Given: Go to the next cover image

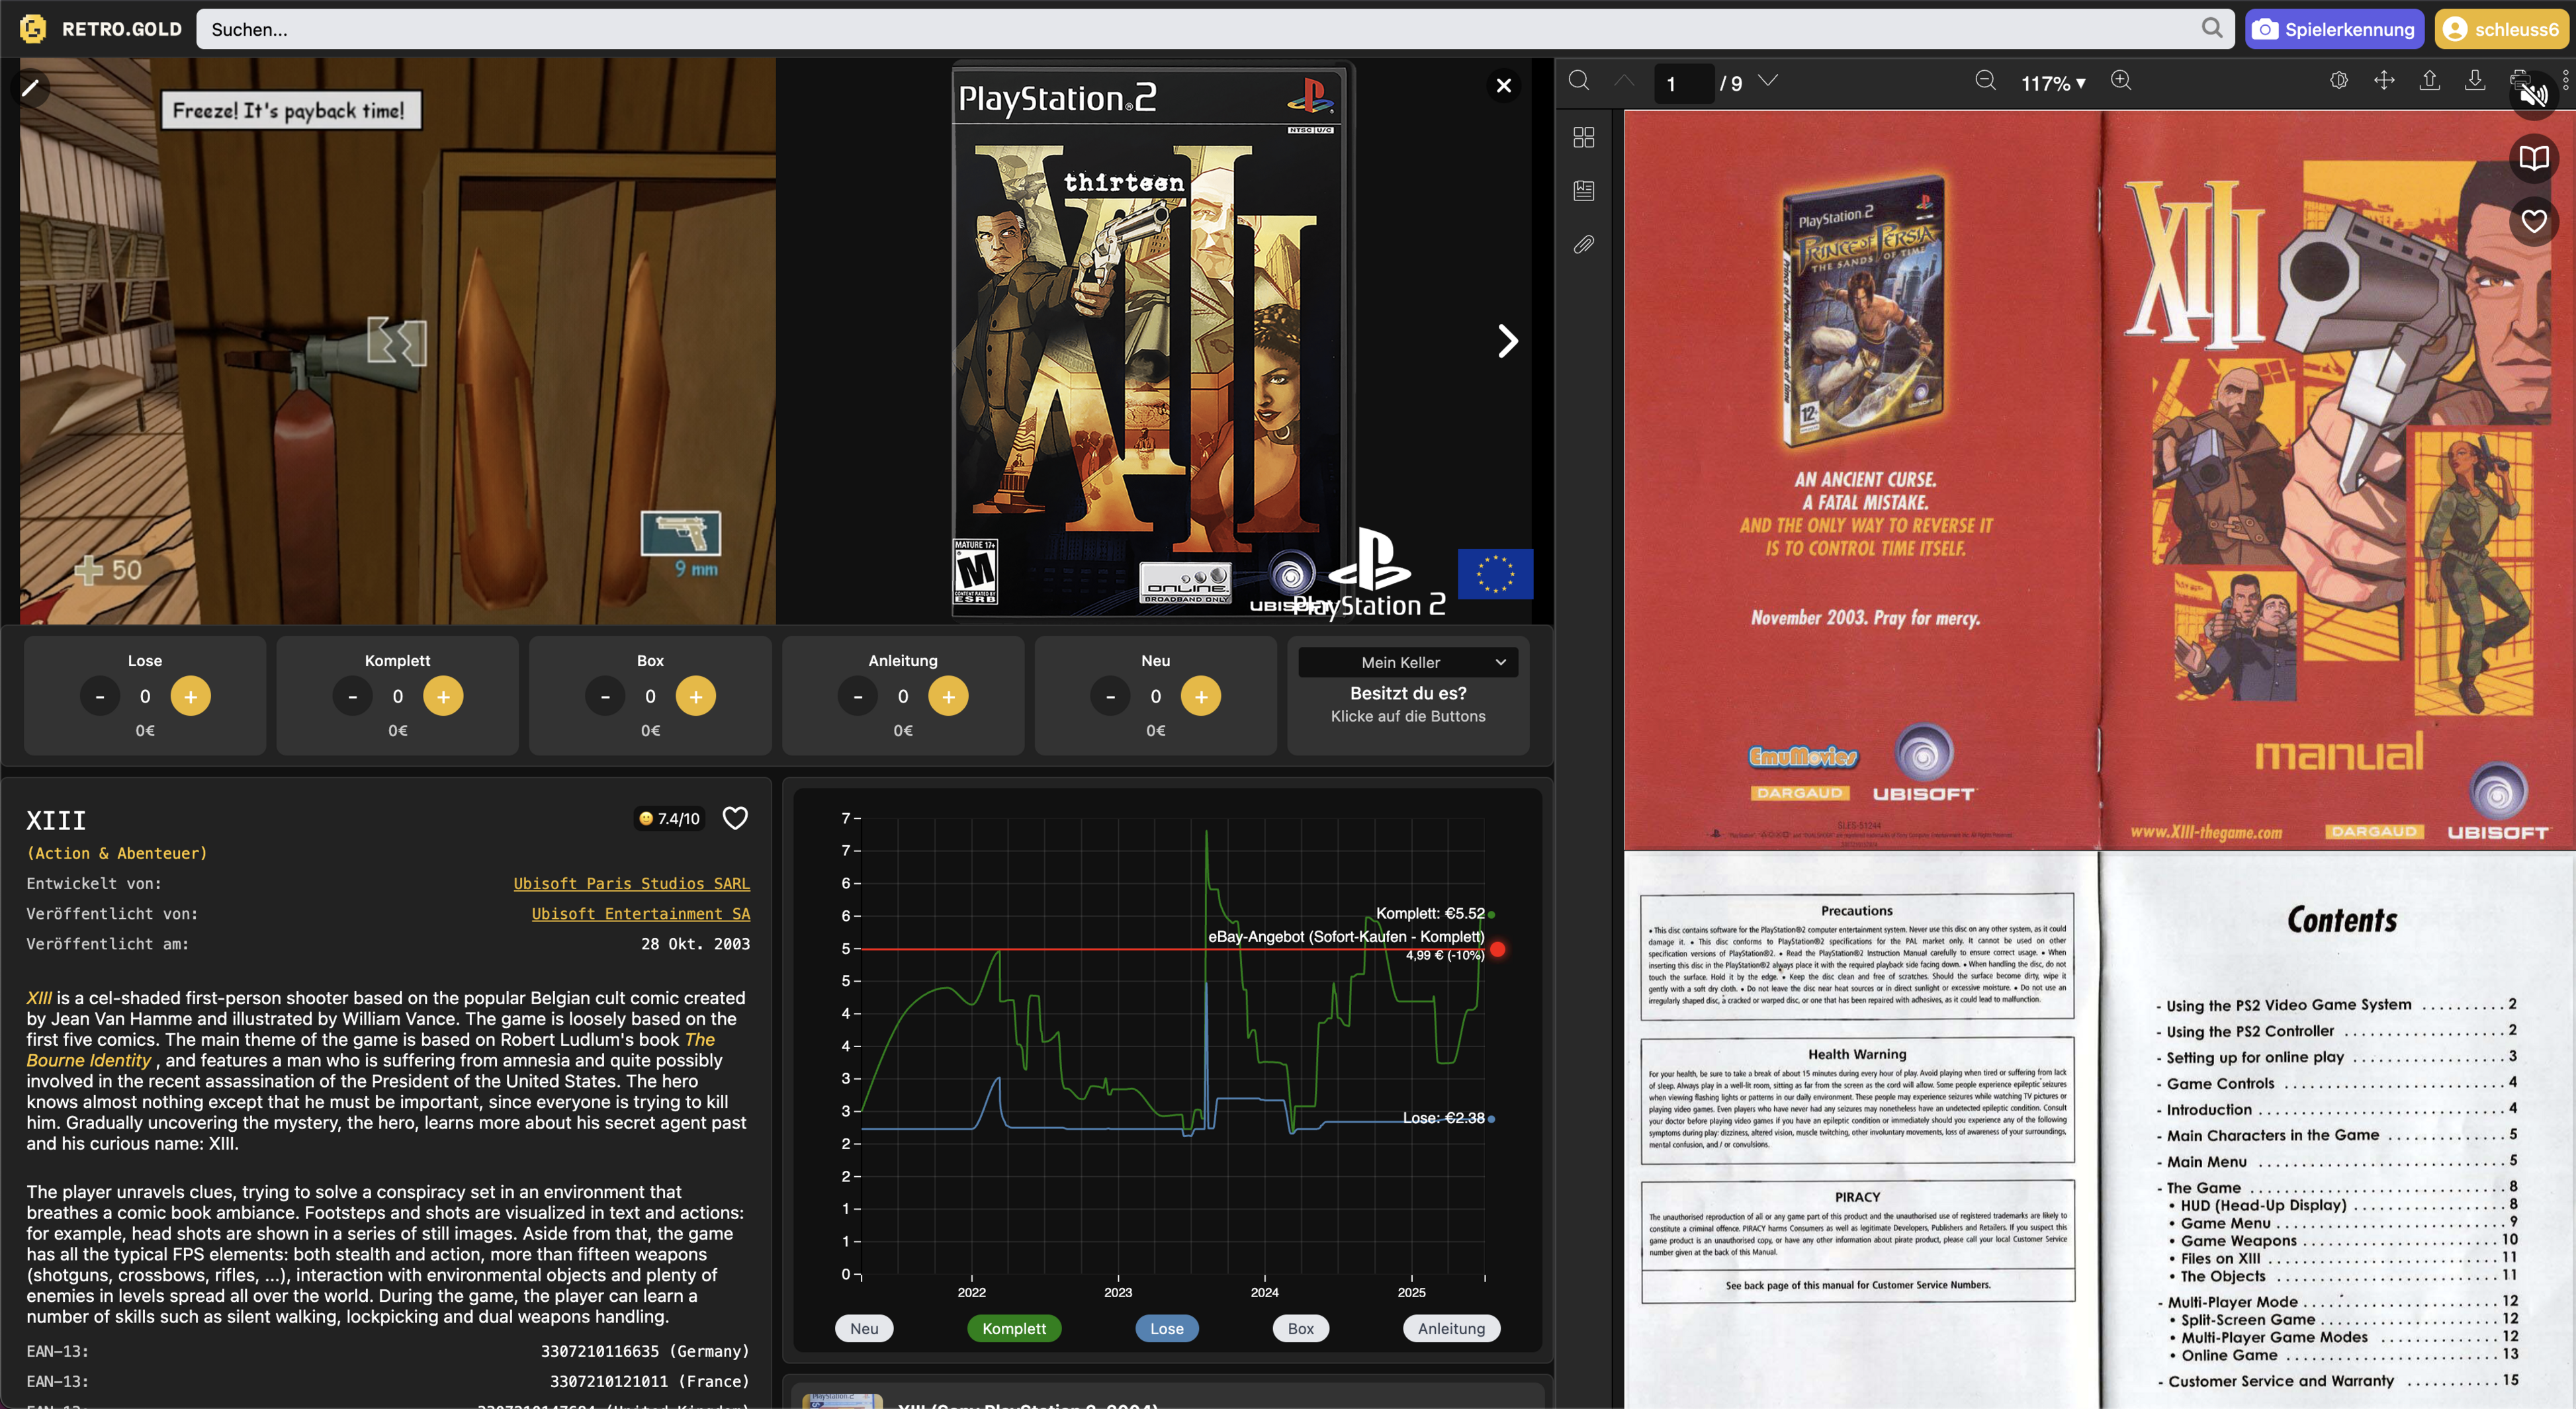Looking at the screenshot, I should [x=1508, y=341].
